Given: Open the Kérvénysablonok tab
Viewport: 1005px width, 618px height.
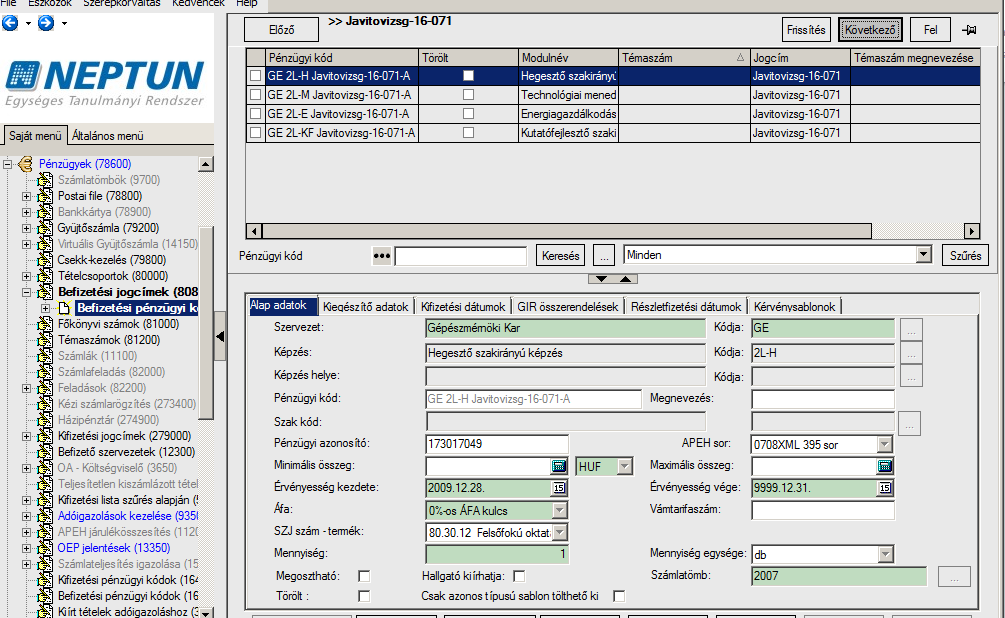Looking at the screenshot, I should click(x=795, y=307).
